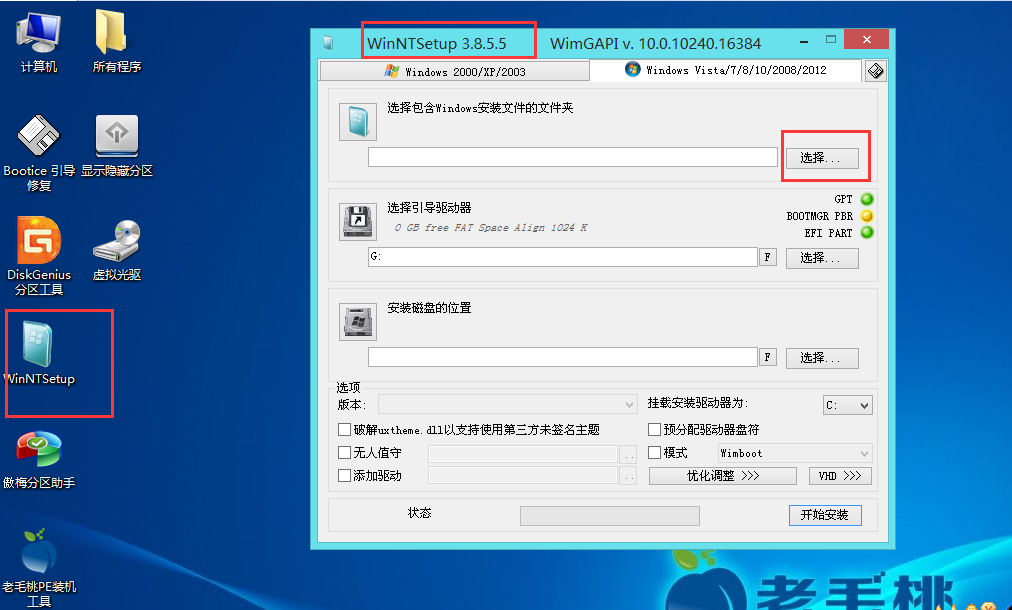Viewport: 1012px width, 610px height.
Task: Click the install disk location icon
Action: (358, 321)
